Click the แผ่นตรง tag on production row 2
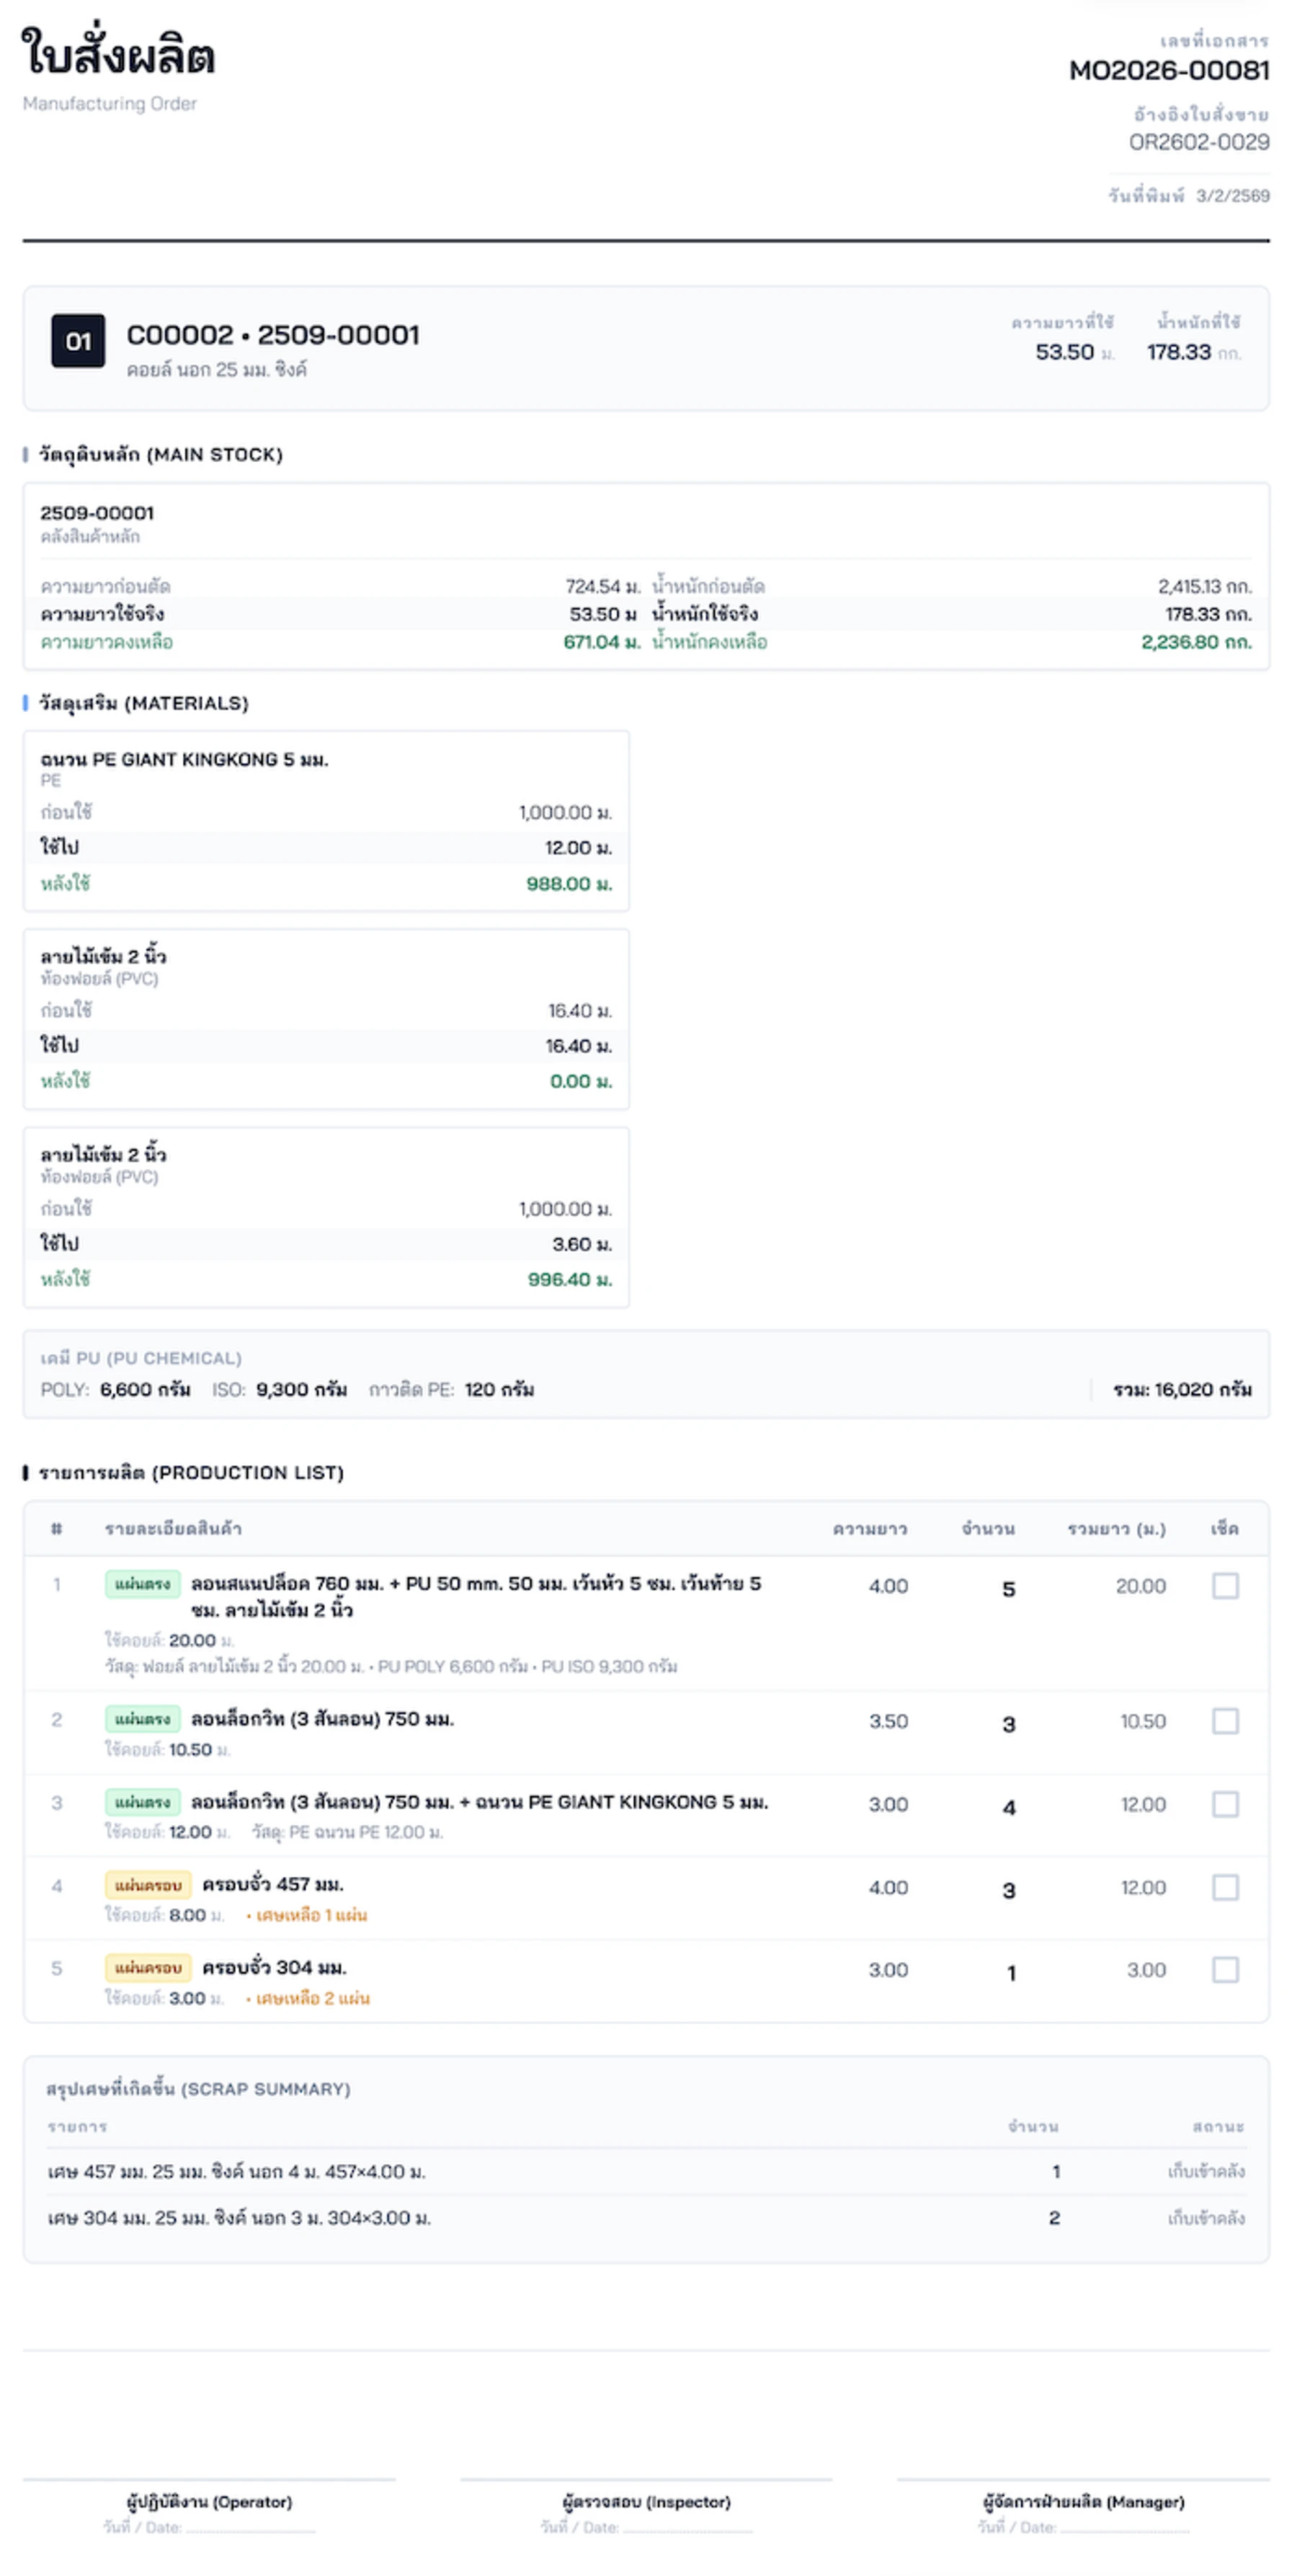1297x2576 pixels. click(x=143, y=1719)
